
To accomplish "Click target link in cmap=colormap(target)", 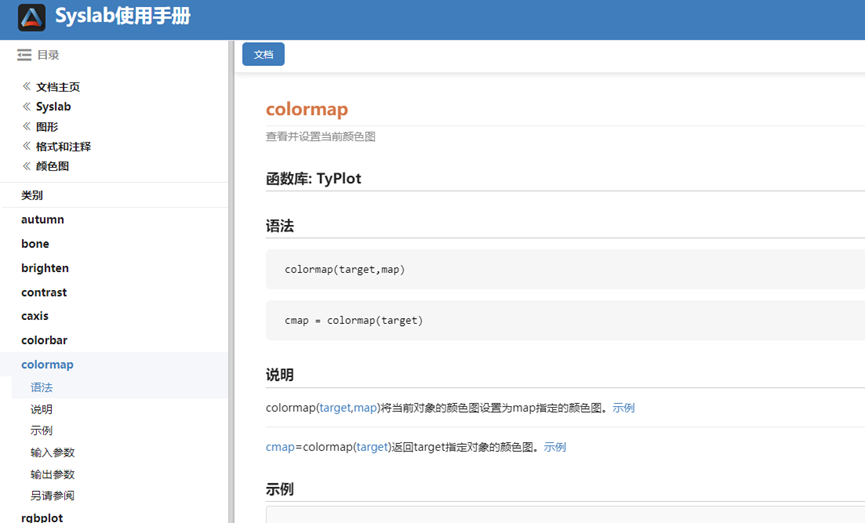I will 372,447.
